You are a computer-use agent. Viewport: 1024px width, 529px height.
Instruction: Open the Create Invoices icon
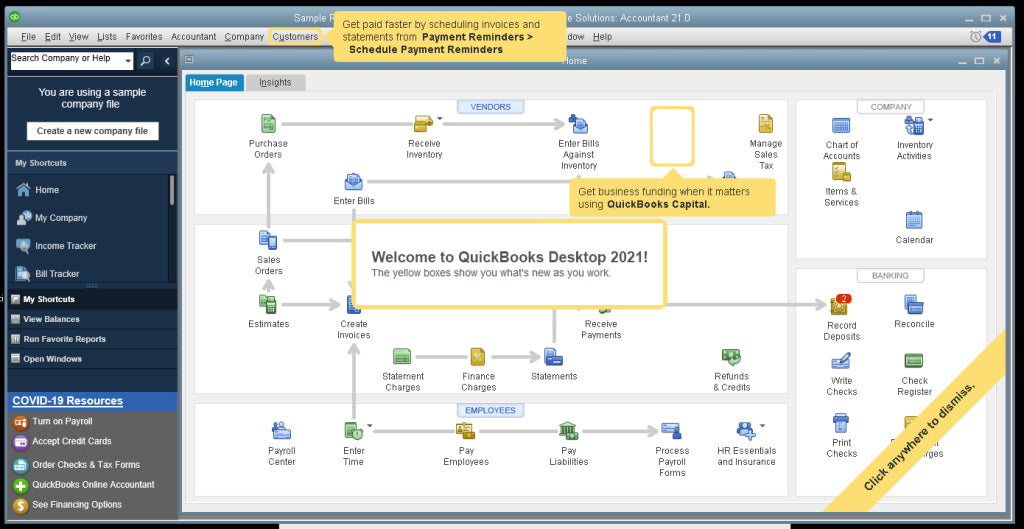(x=353, y=304)
